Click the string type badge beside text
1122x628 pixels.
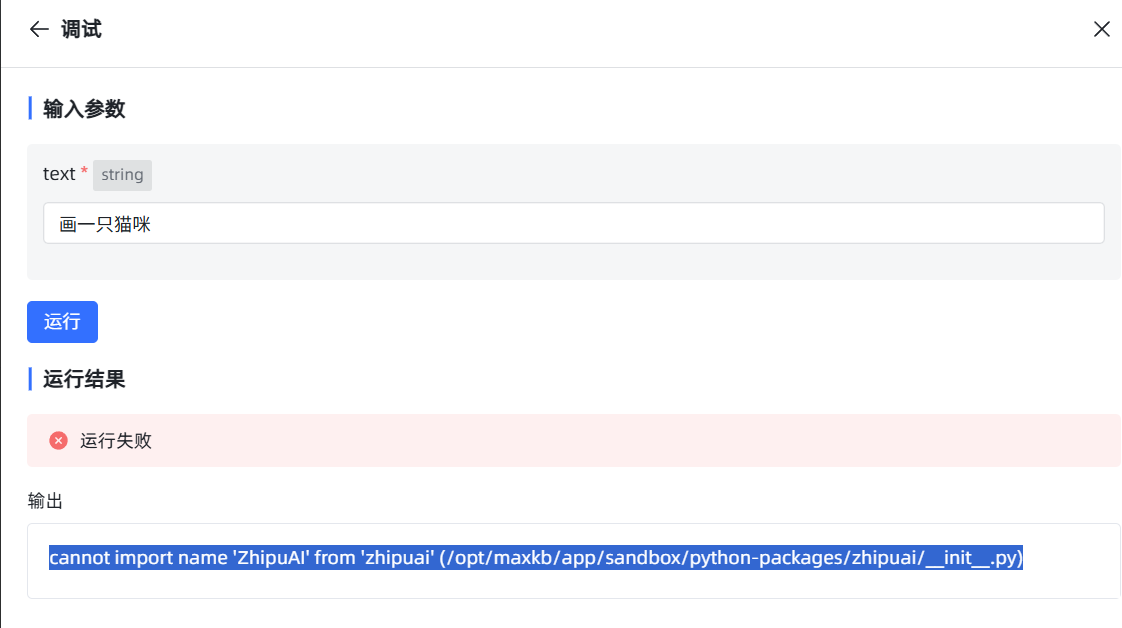pos(122,174)
